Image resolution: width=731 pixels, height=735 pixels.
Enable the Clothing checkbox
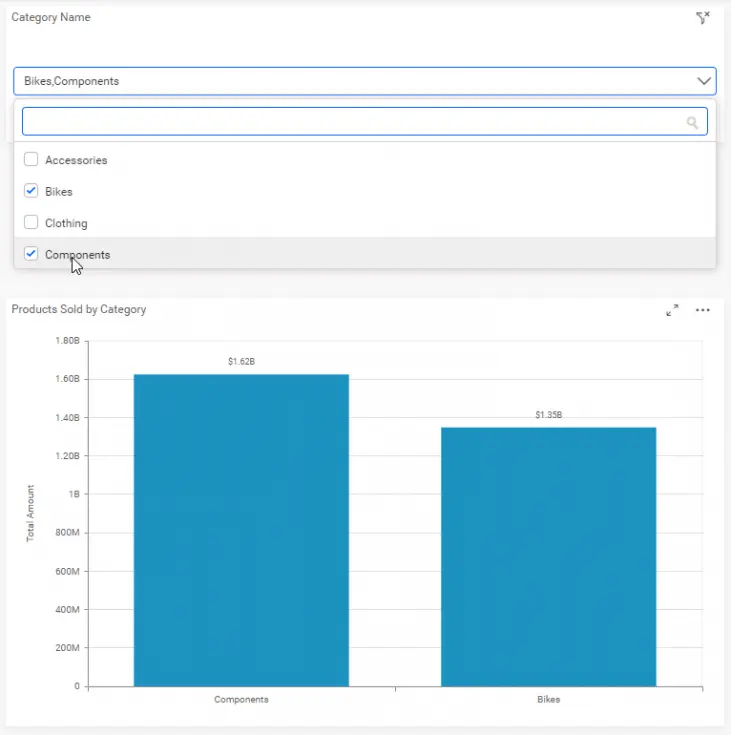tap(31, 223)
